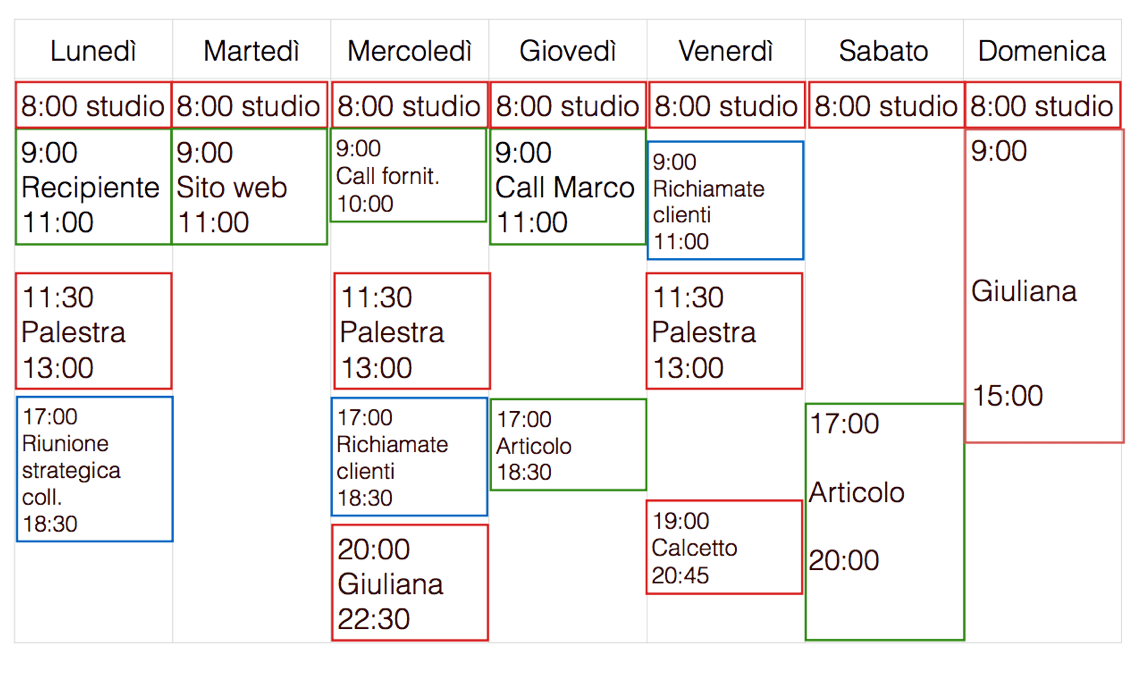Open Riunione strategica coll. on Monday
1146x676 pixels.
coord(94,469)
